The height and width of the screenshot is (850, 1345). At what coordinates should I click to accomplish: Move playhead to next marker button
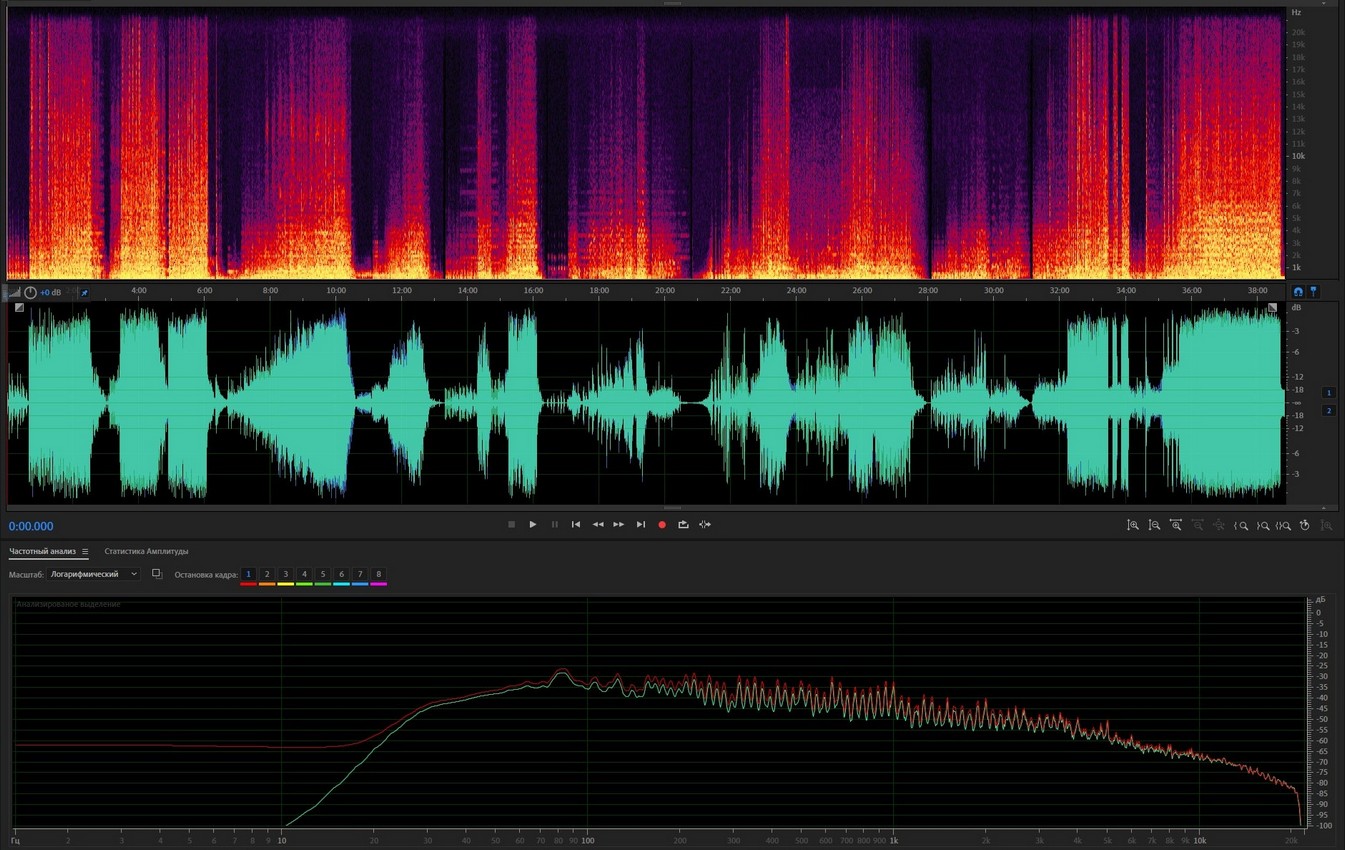640,525
